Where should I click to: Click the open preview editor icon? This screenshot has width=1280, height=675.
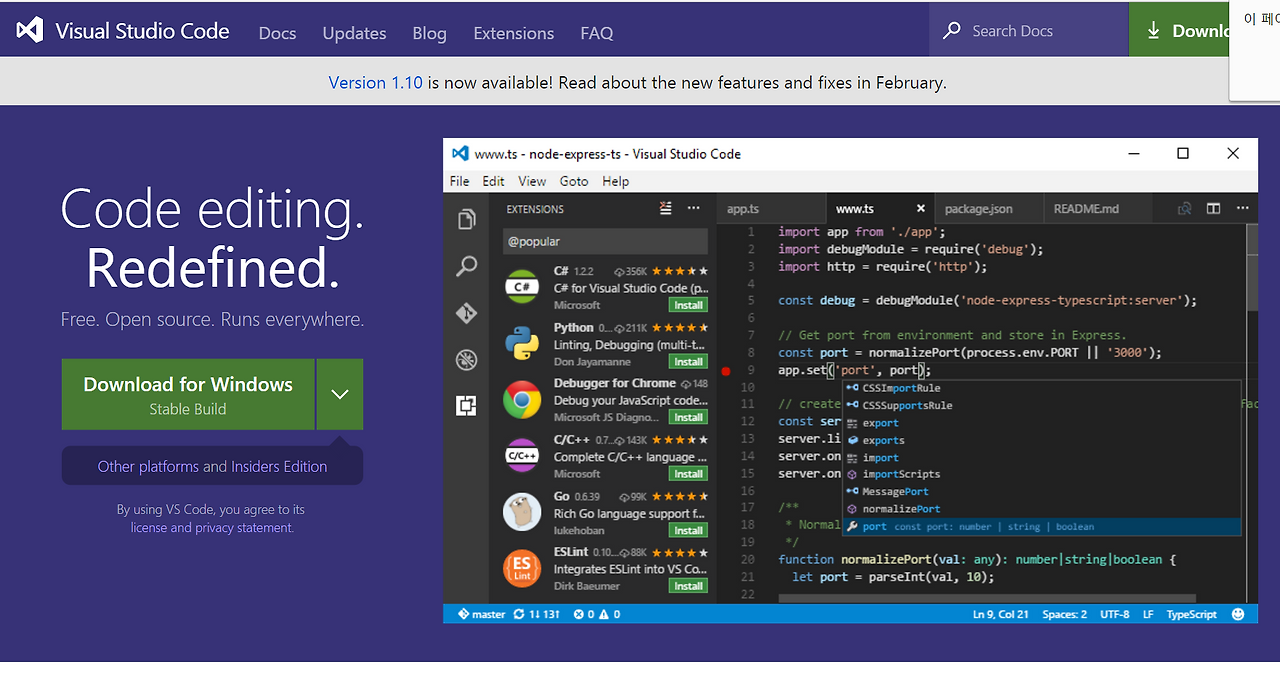pos(1185,208)
